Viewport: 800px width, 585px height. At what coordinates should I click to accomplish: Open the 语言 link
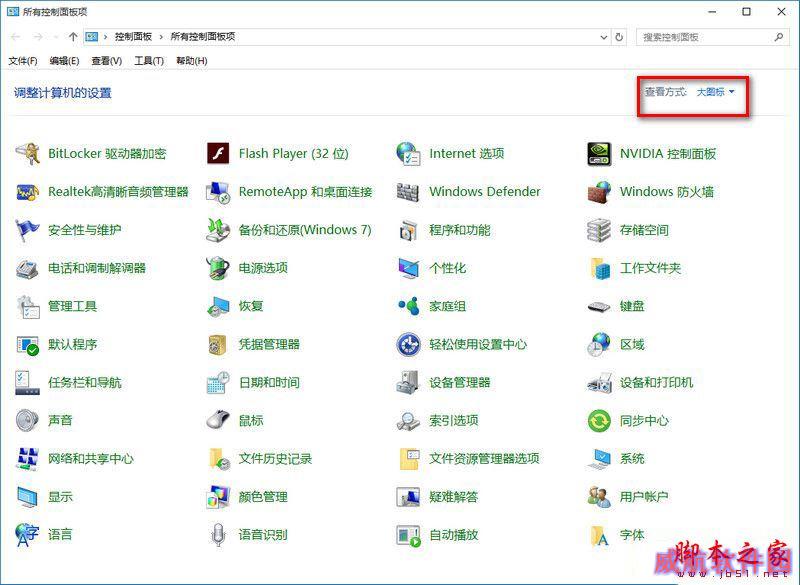pyautogui.click(x=60, y=535)
